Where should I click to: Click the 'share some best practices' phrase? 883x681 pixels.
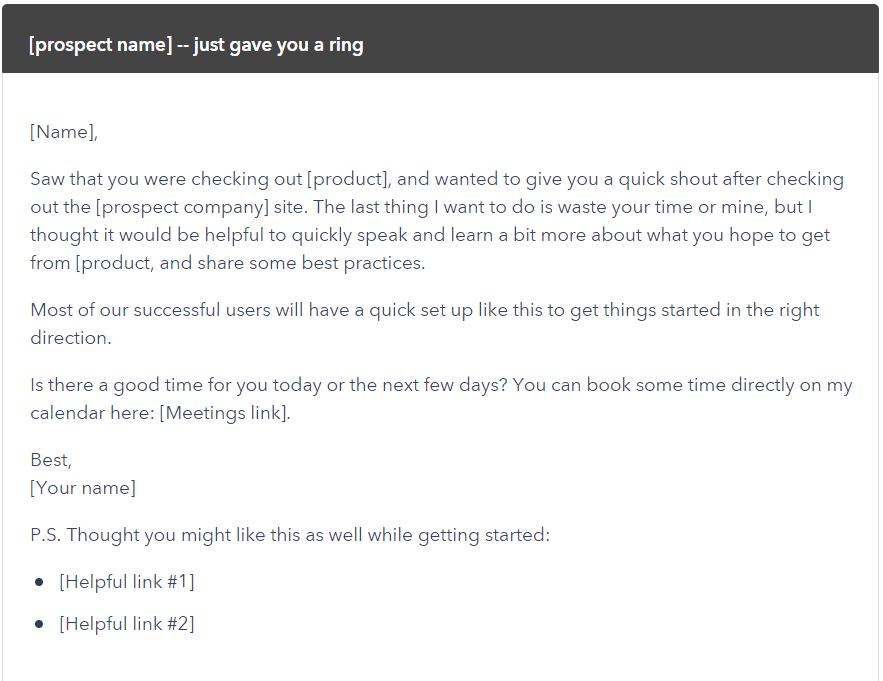pos(311,264)
